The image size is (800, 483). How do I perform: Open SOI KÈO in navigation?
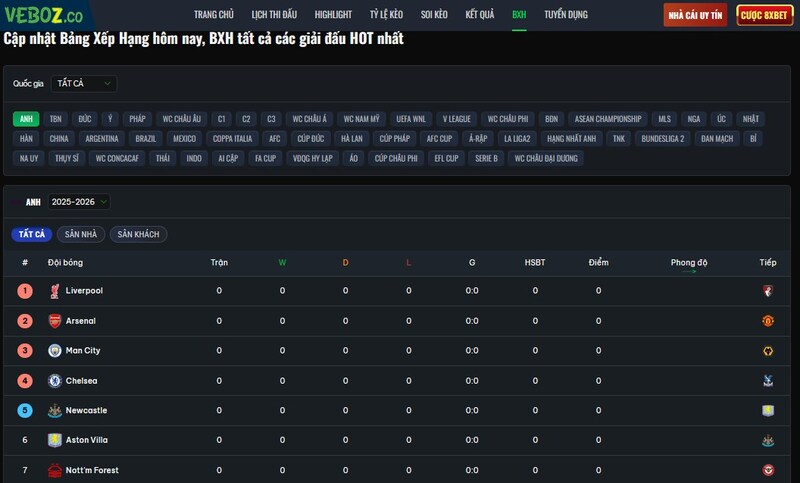434,15
